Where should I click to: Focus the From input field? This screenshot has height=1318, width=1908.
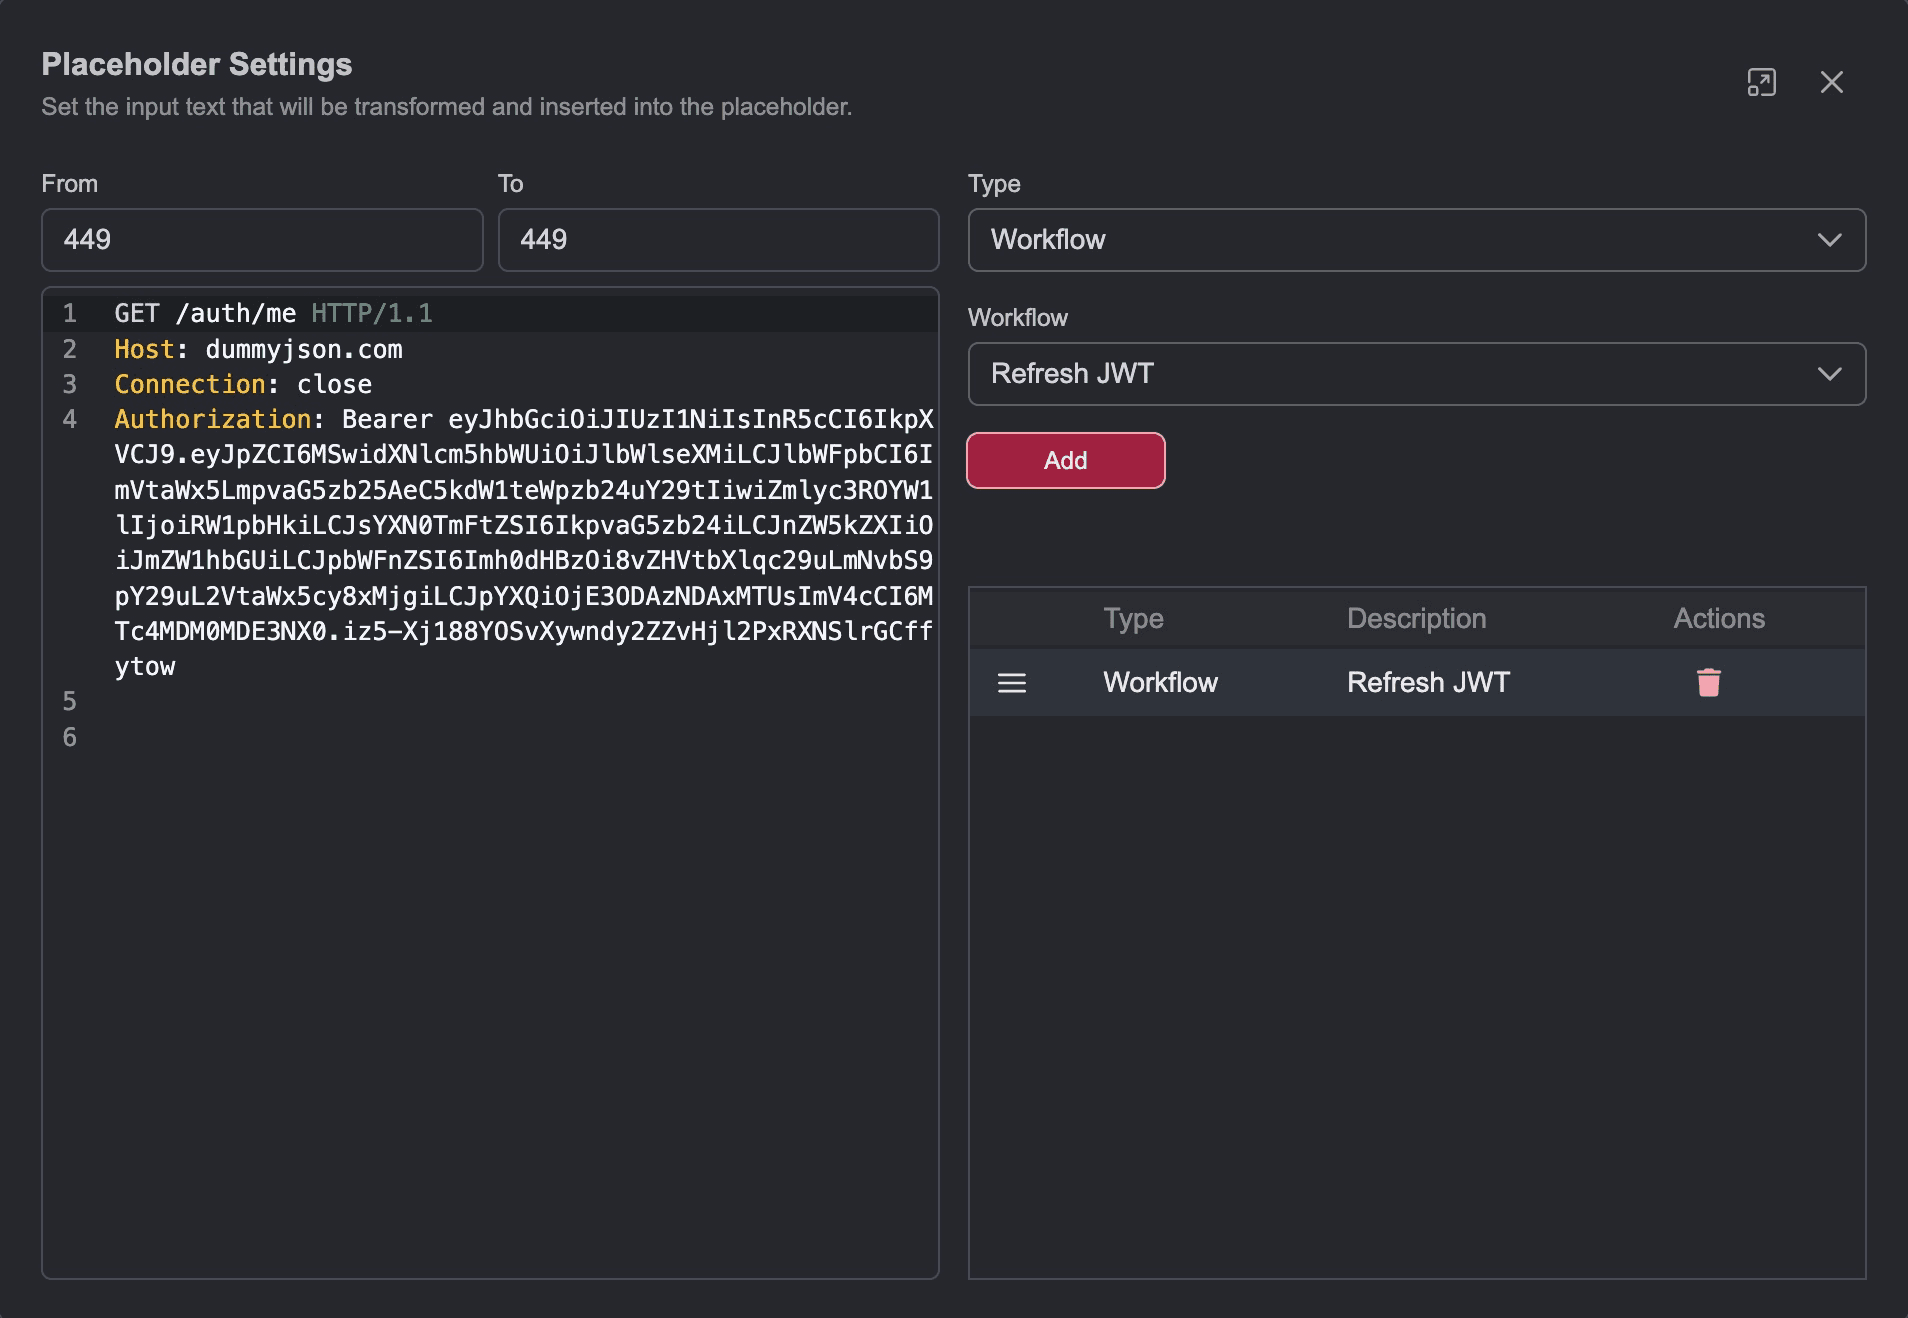[x=262, y=240]
